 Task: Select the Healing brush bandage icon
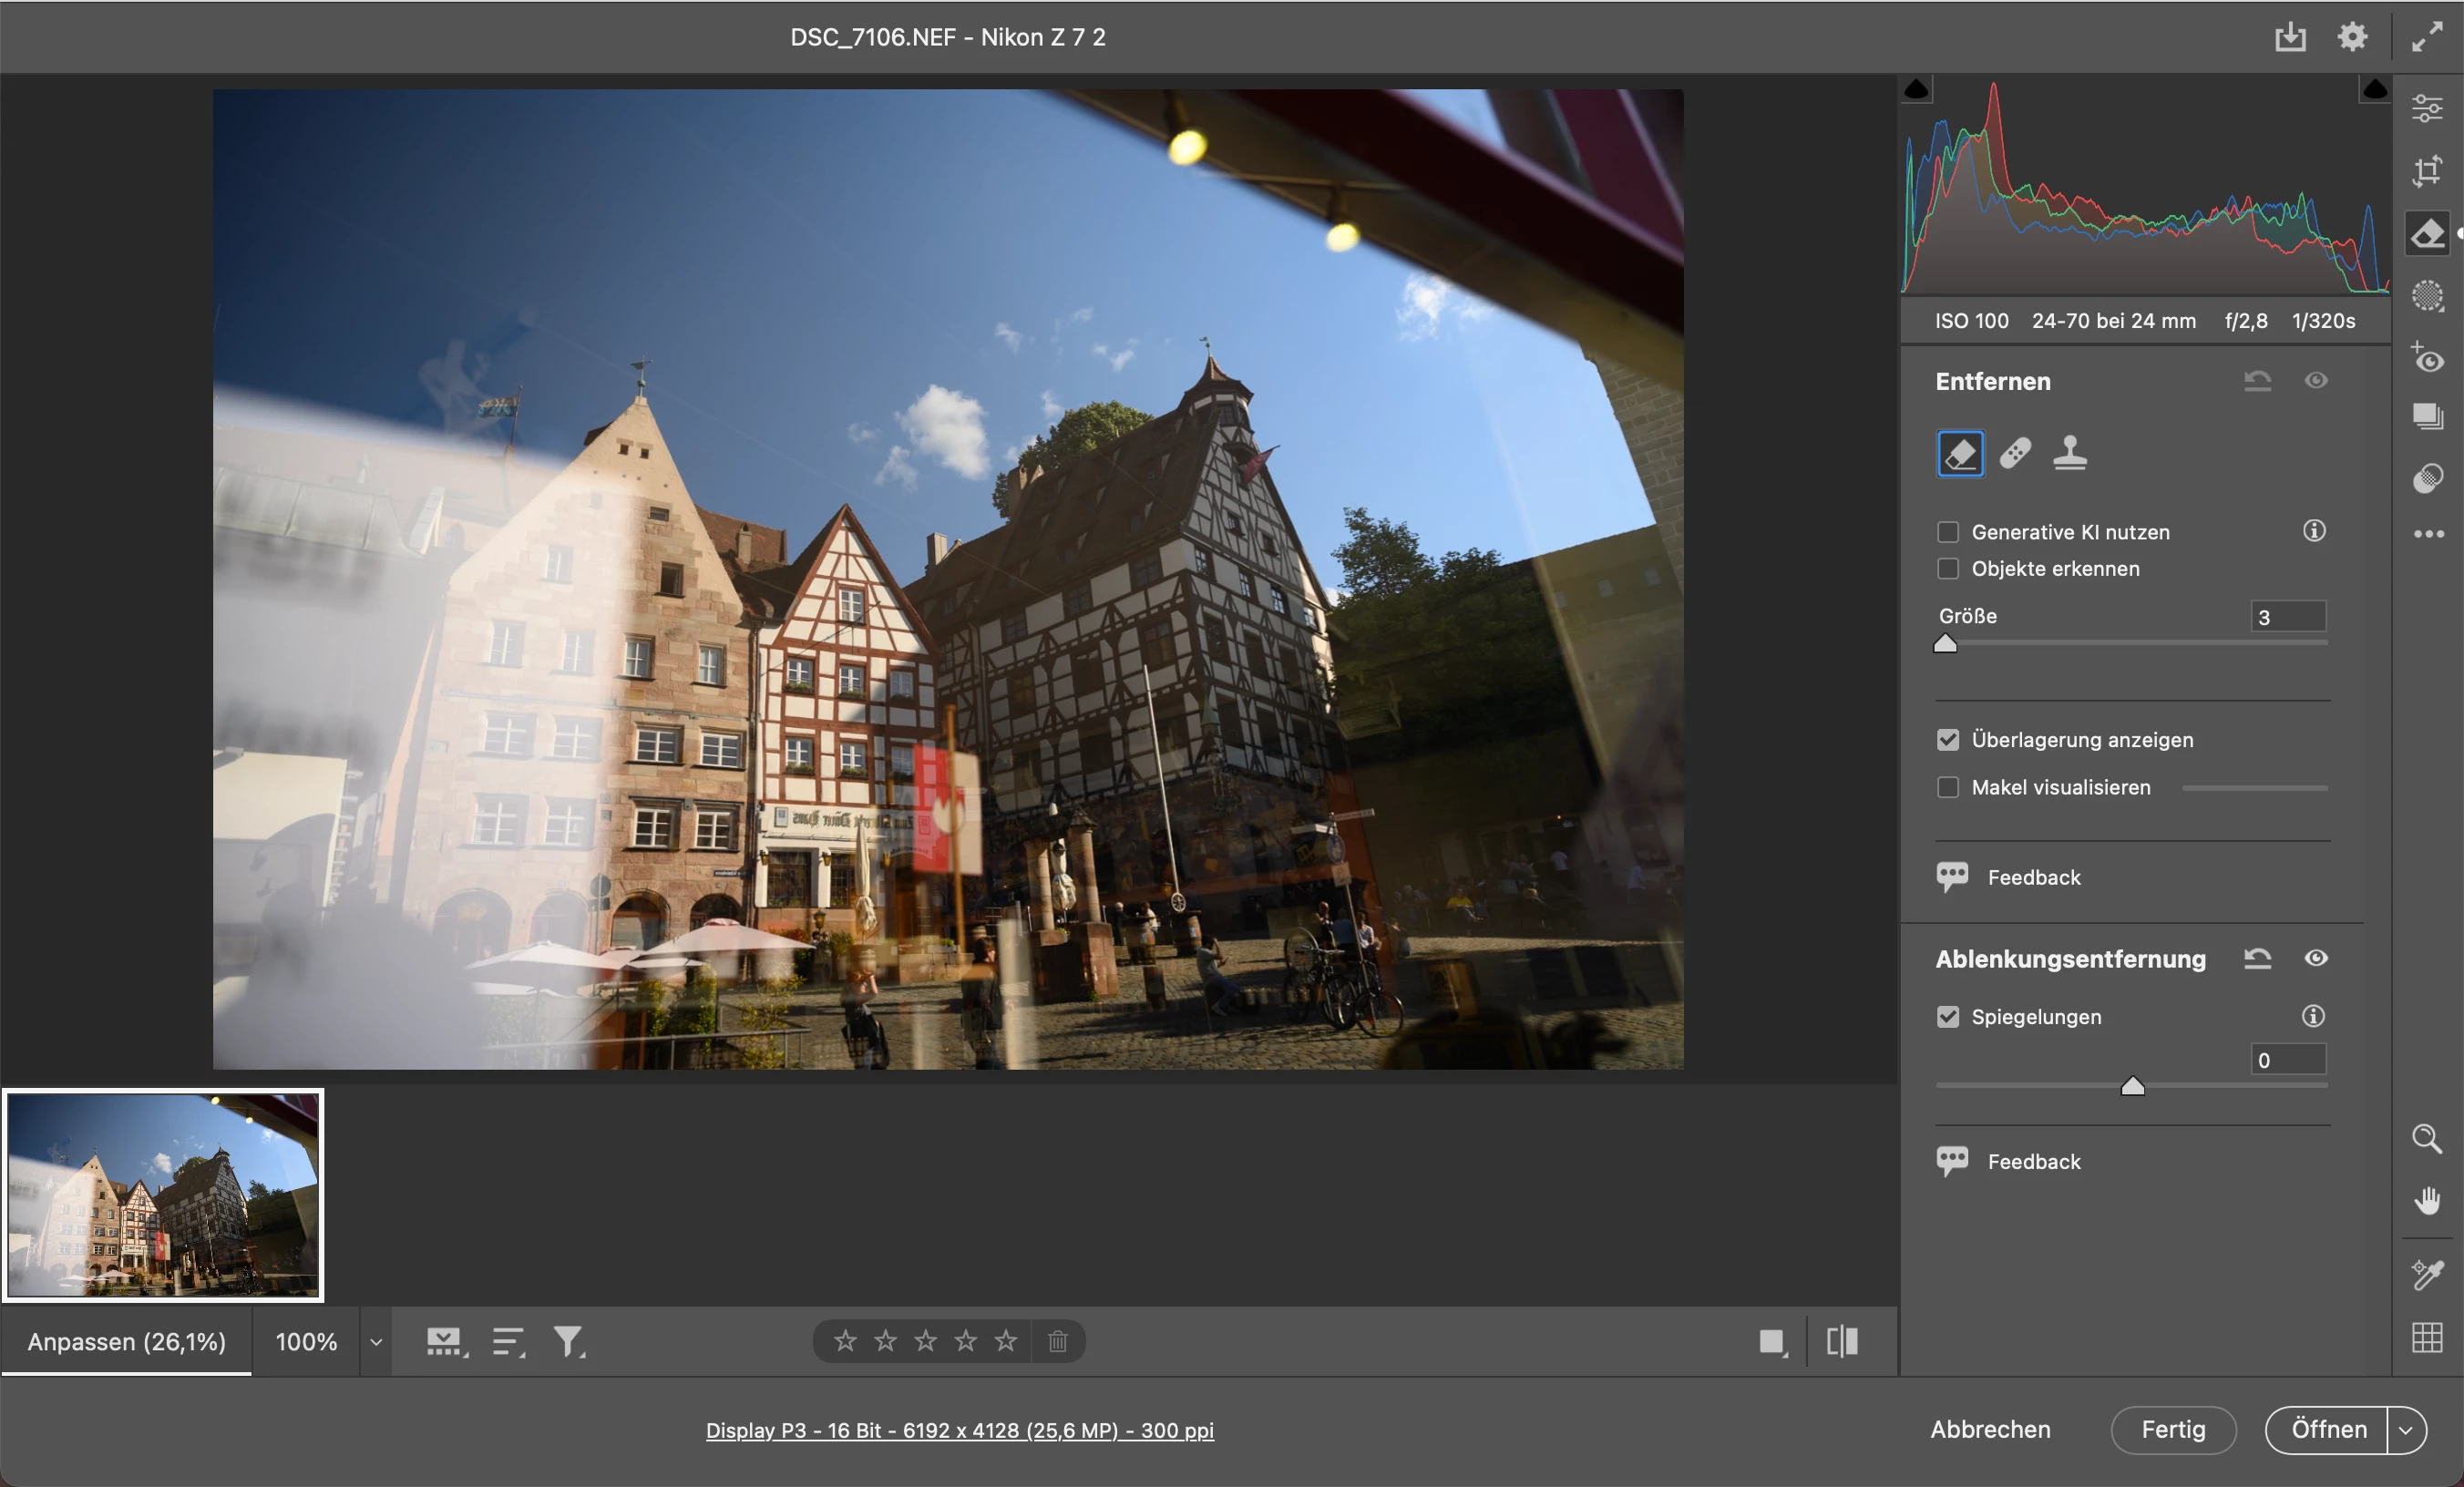pos(2015,453)
